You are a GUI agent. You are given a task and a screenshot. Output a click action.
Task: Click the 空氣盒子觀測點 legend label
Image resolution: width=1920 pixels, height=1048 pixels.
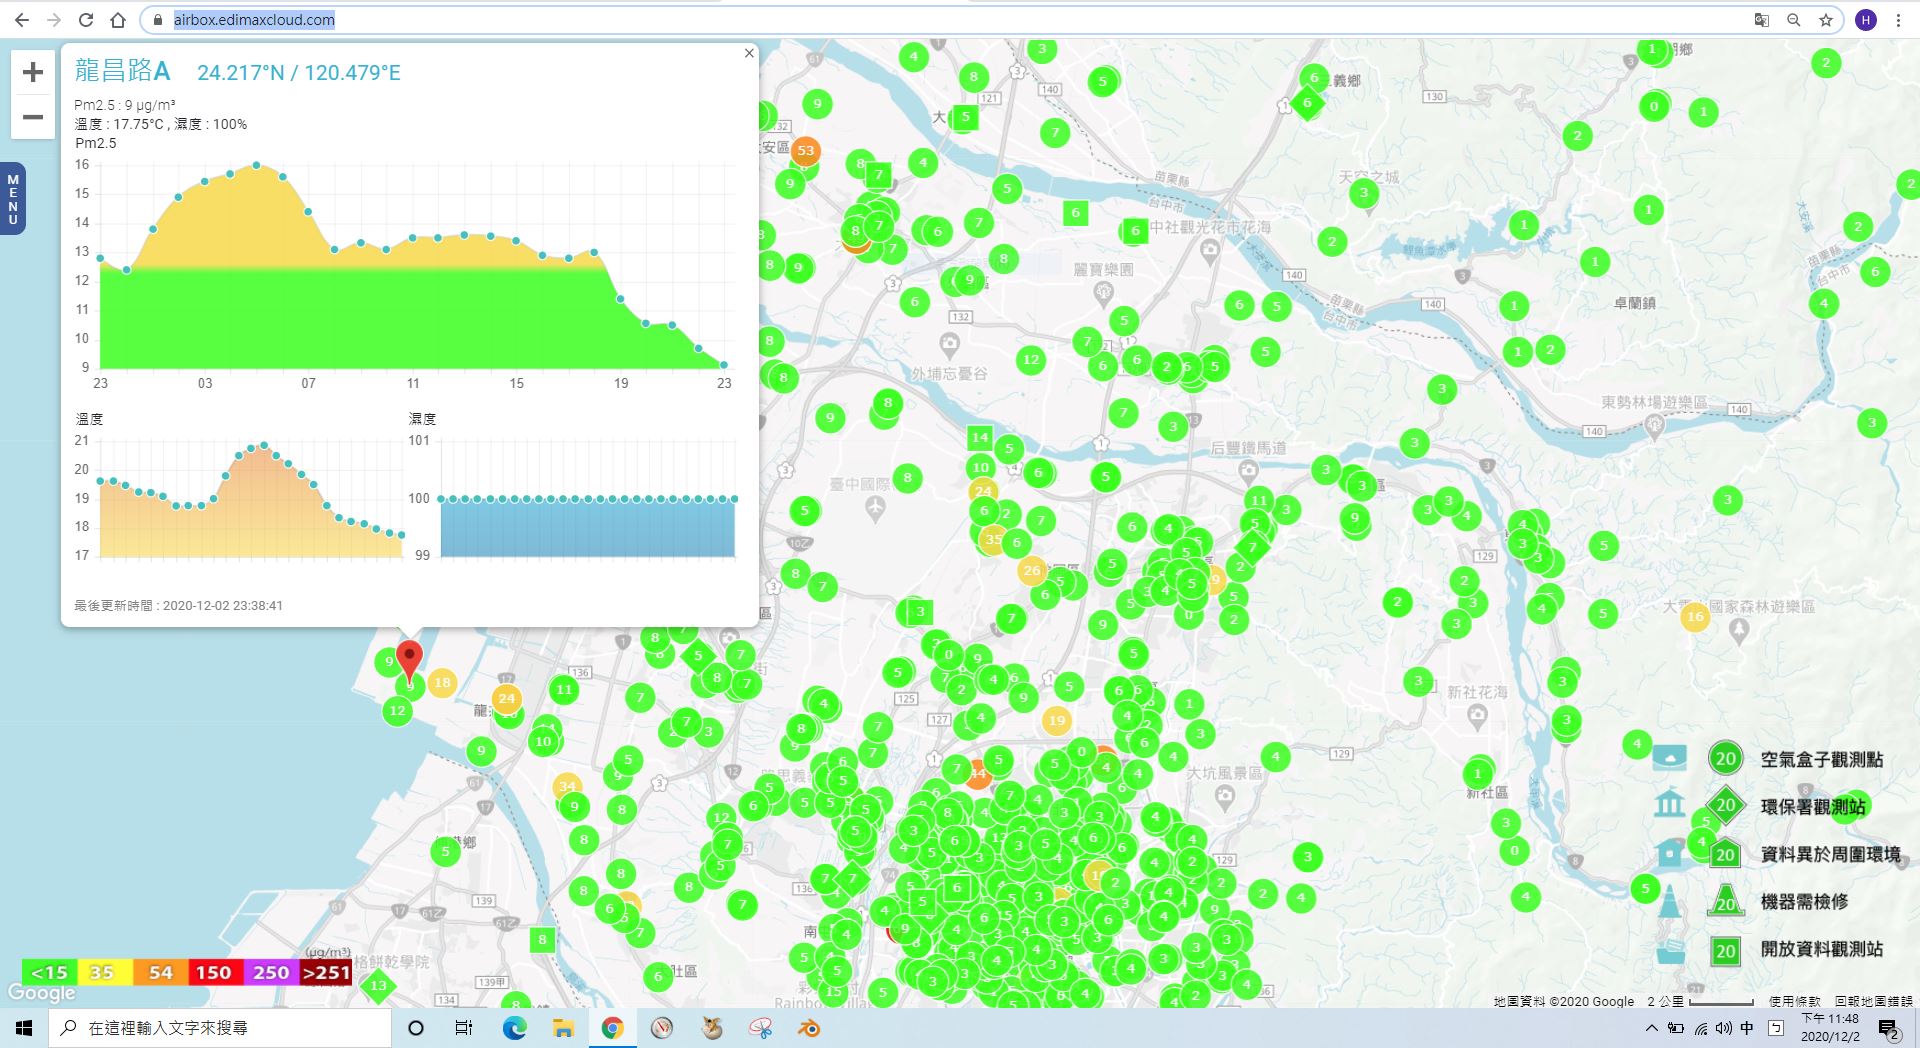click(1822, 759)
